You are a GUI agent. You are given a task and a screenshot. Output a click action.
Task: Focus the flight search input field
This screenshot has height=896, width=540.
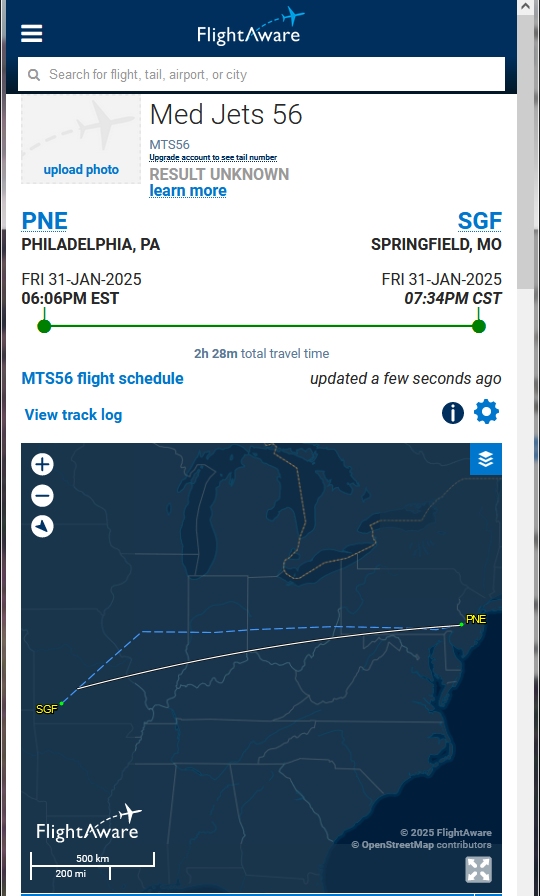coord(261,74)
